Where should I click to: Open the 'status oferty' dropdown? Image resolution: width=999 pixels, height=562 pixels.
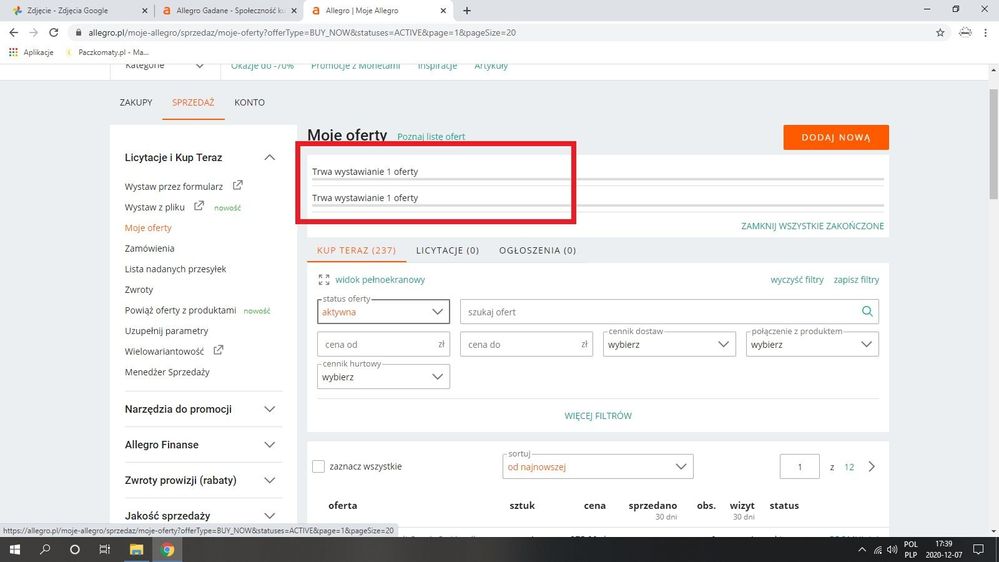tap(384, 312)
